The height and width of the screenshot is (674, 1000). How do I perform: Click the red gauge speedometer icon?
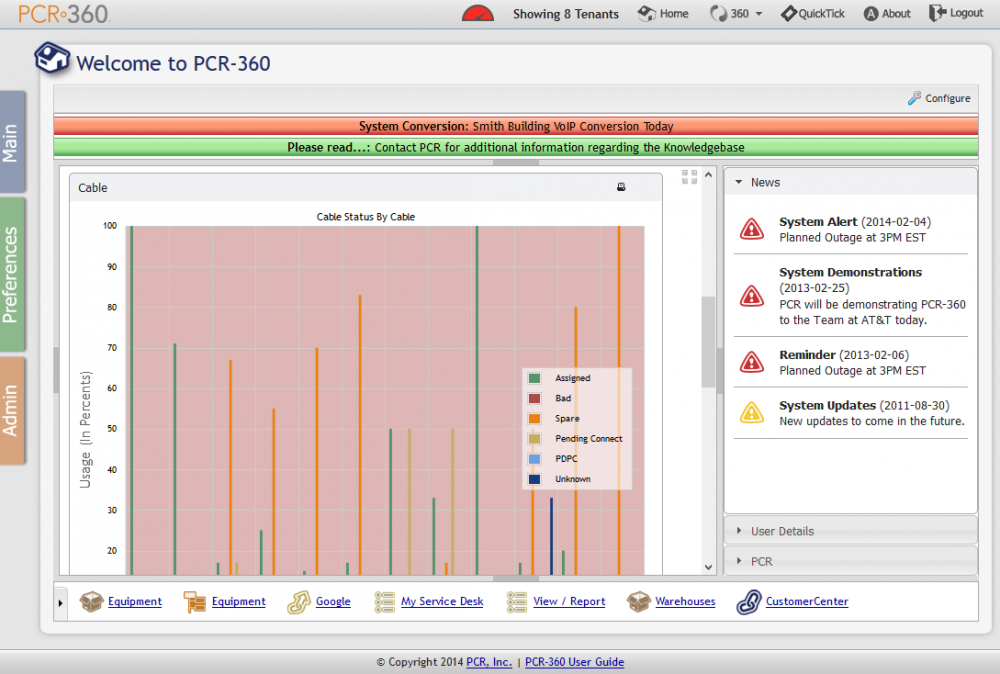pyautogui.click(x=478, y=13)
